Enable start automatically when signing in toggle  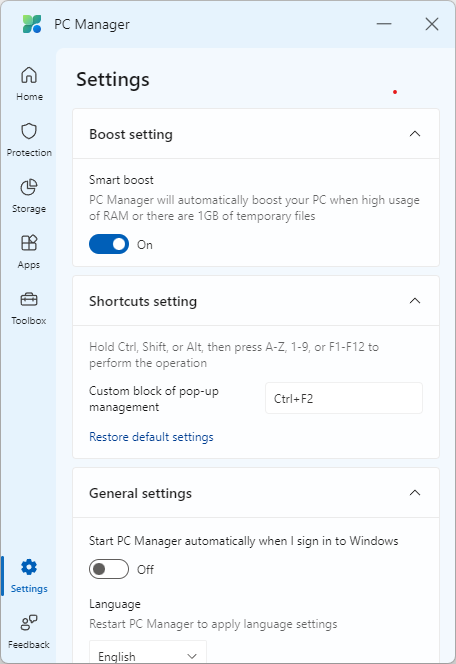point(109,569)
